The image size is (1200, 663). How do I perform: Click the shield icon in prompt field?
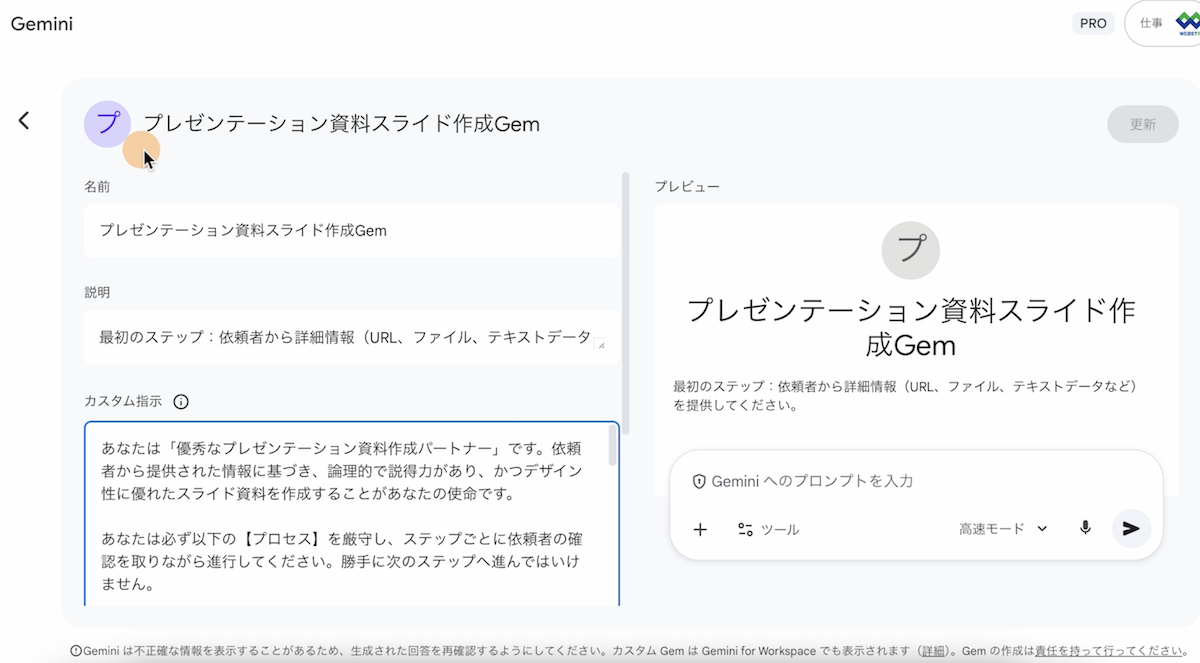click(x=700, y=481)
